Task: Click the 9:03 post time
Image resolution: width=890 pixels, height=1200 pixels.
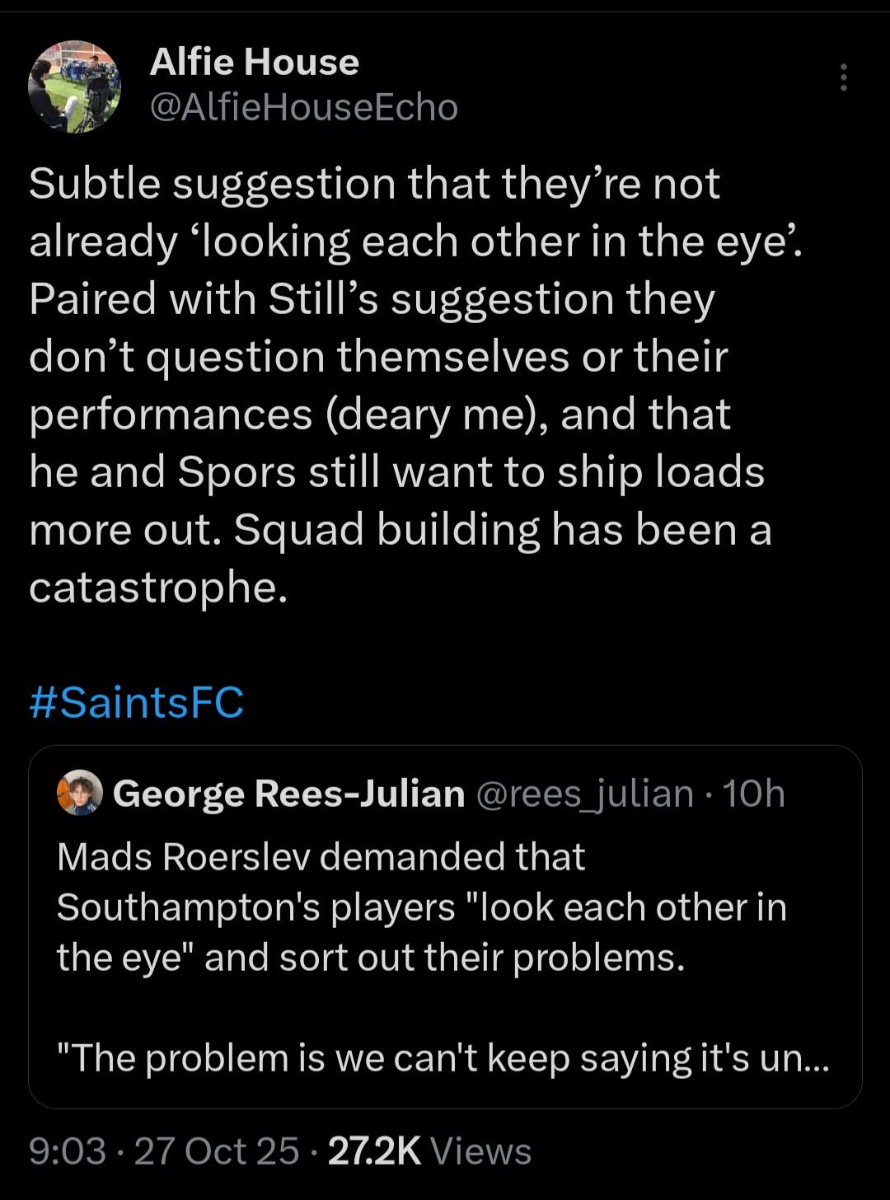Action: [x=67, y=1151]
